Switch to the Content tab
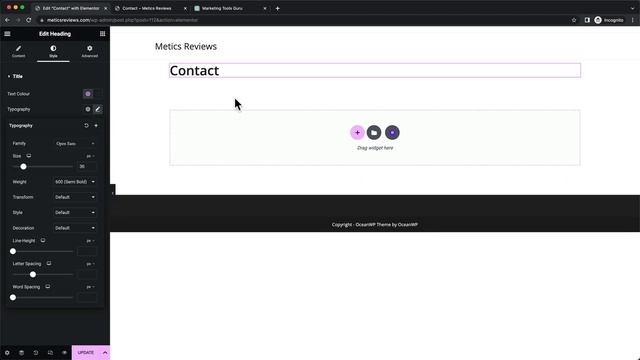The height and width of the screenshot is (360, 640). [x=18, y=51]
